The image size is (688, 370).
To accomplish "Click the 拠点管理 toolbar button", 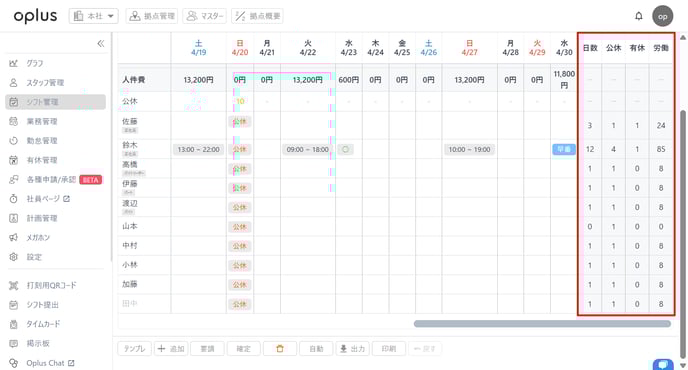I will [x=152, y=16].
